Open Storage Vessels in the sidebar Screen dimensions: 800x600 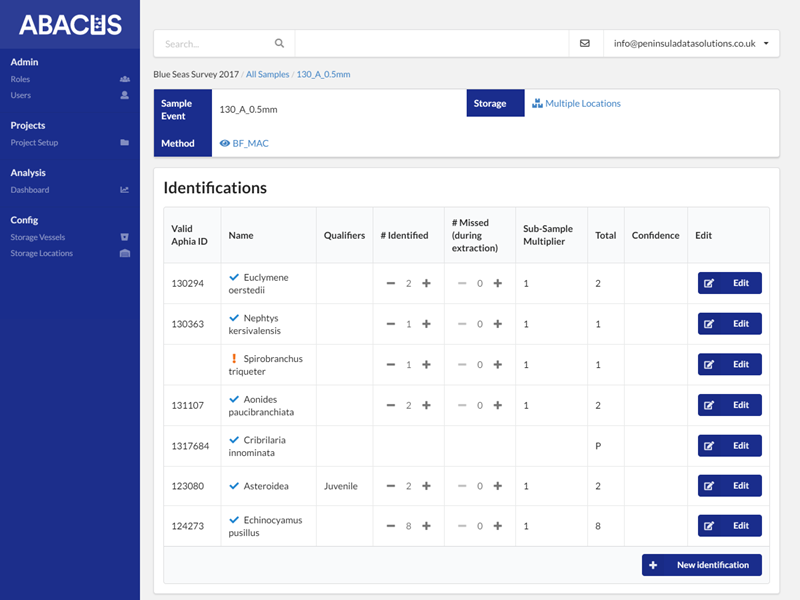click(x=38, y=237)
